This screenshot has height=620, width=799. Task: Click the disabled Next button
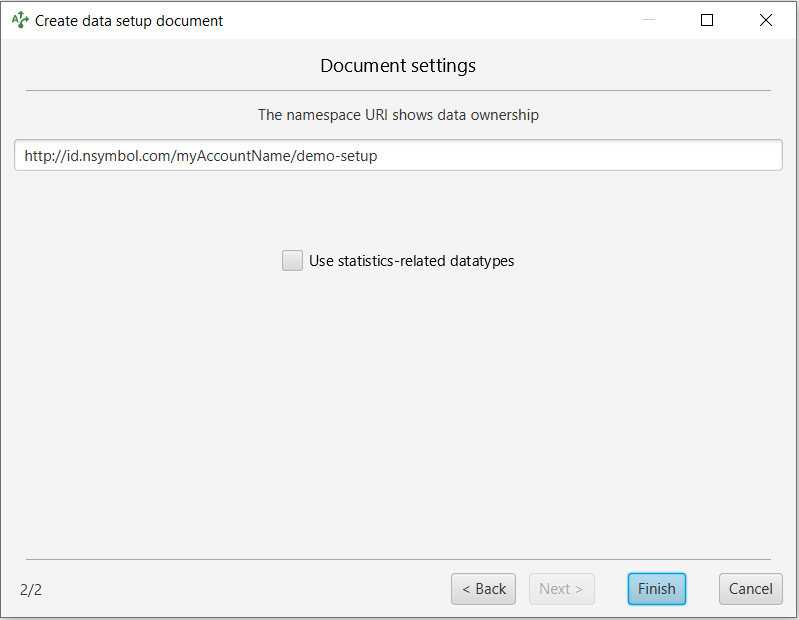[562, 589]
